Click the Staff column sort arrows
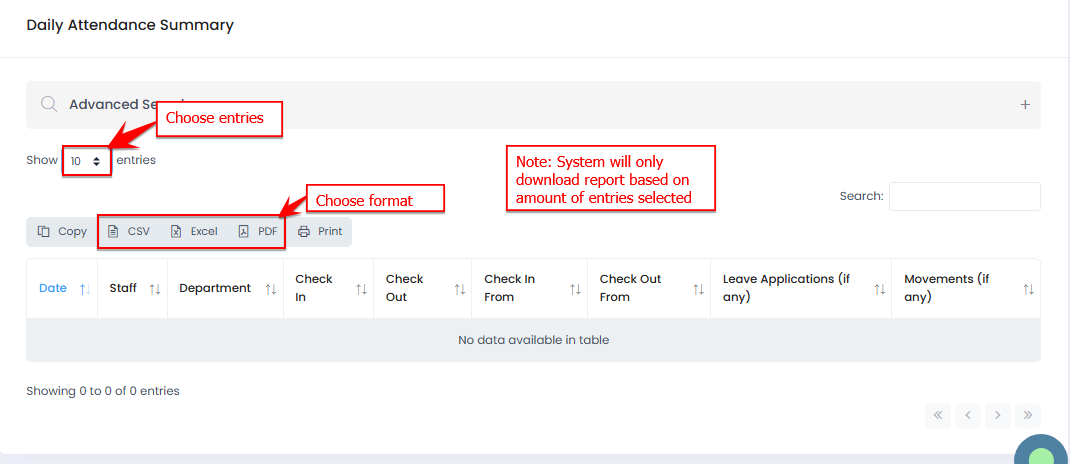Screen dimensions: 1070x464 (x=155, y=289)
